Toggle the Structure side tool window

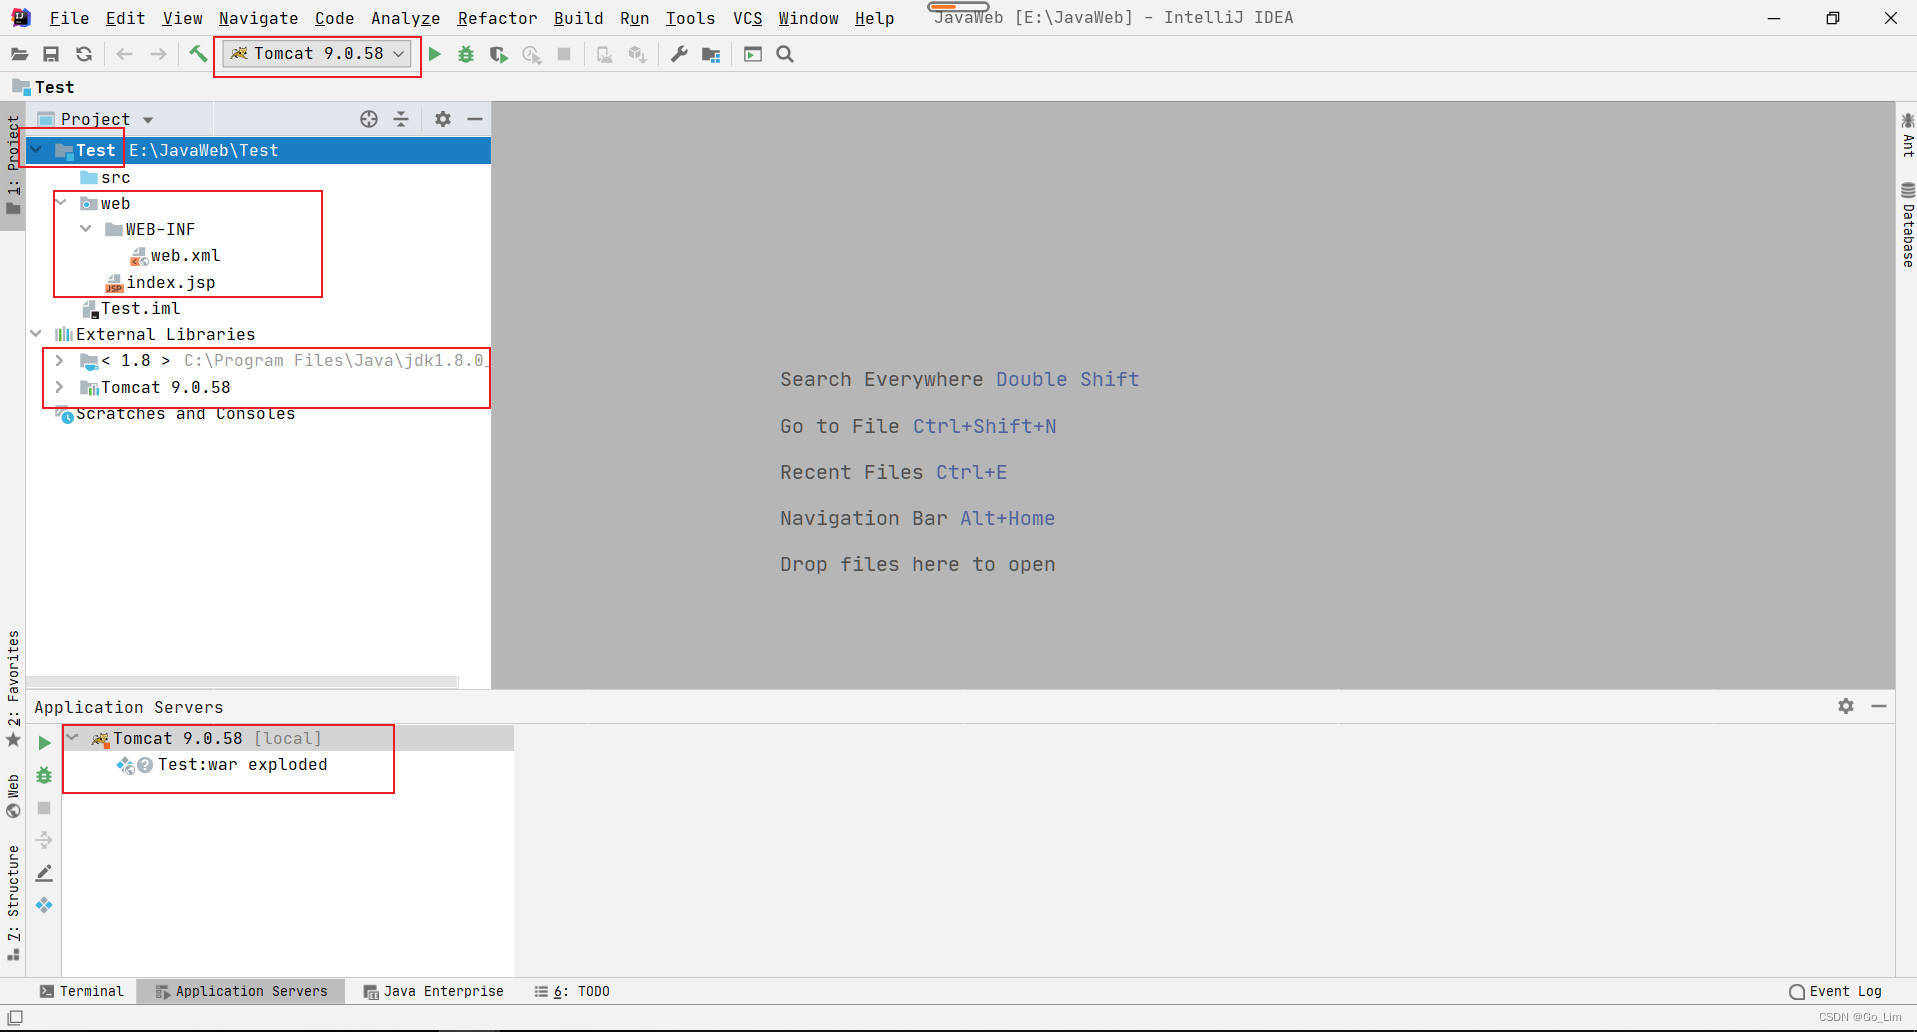click(13, 903)
